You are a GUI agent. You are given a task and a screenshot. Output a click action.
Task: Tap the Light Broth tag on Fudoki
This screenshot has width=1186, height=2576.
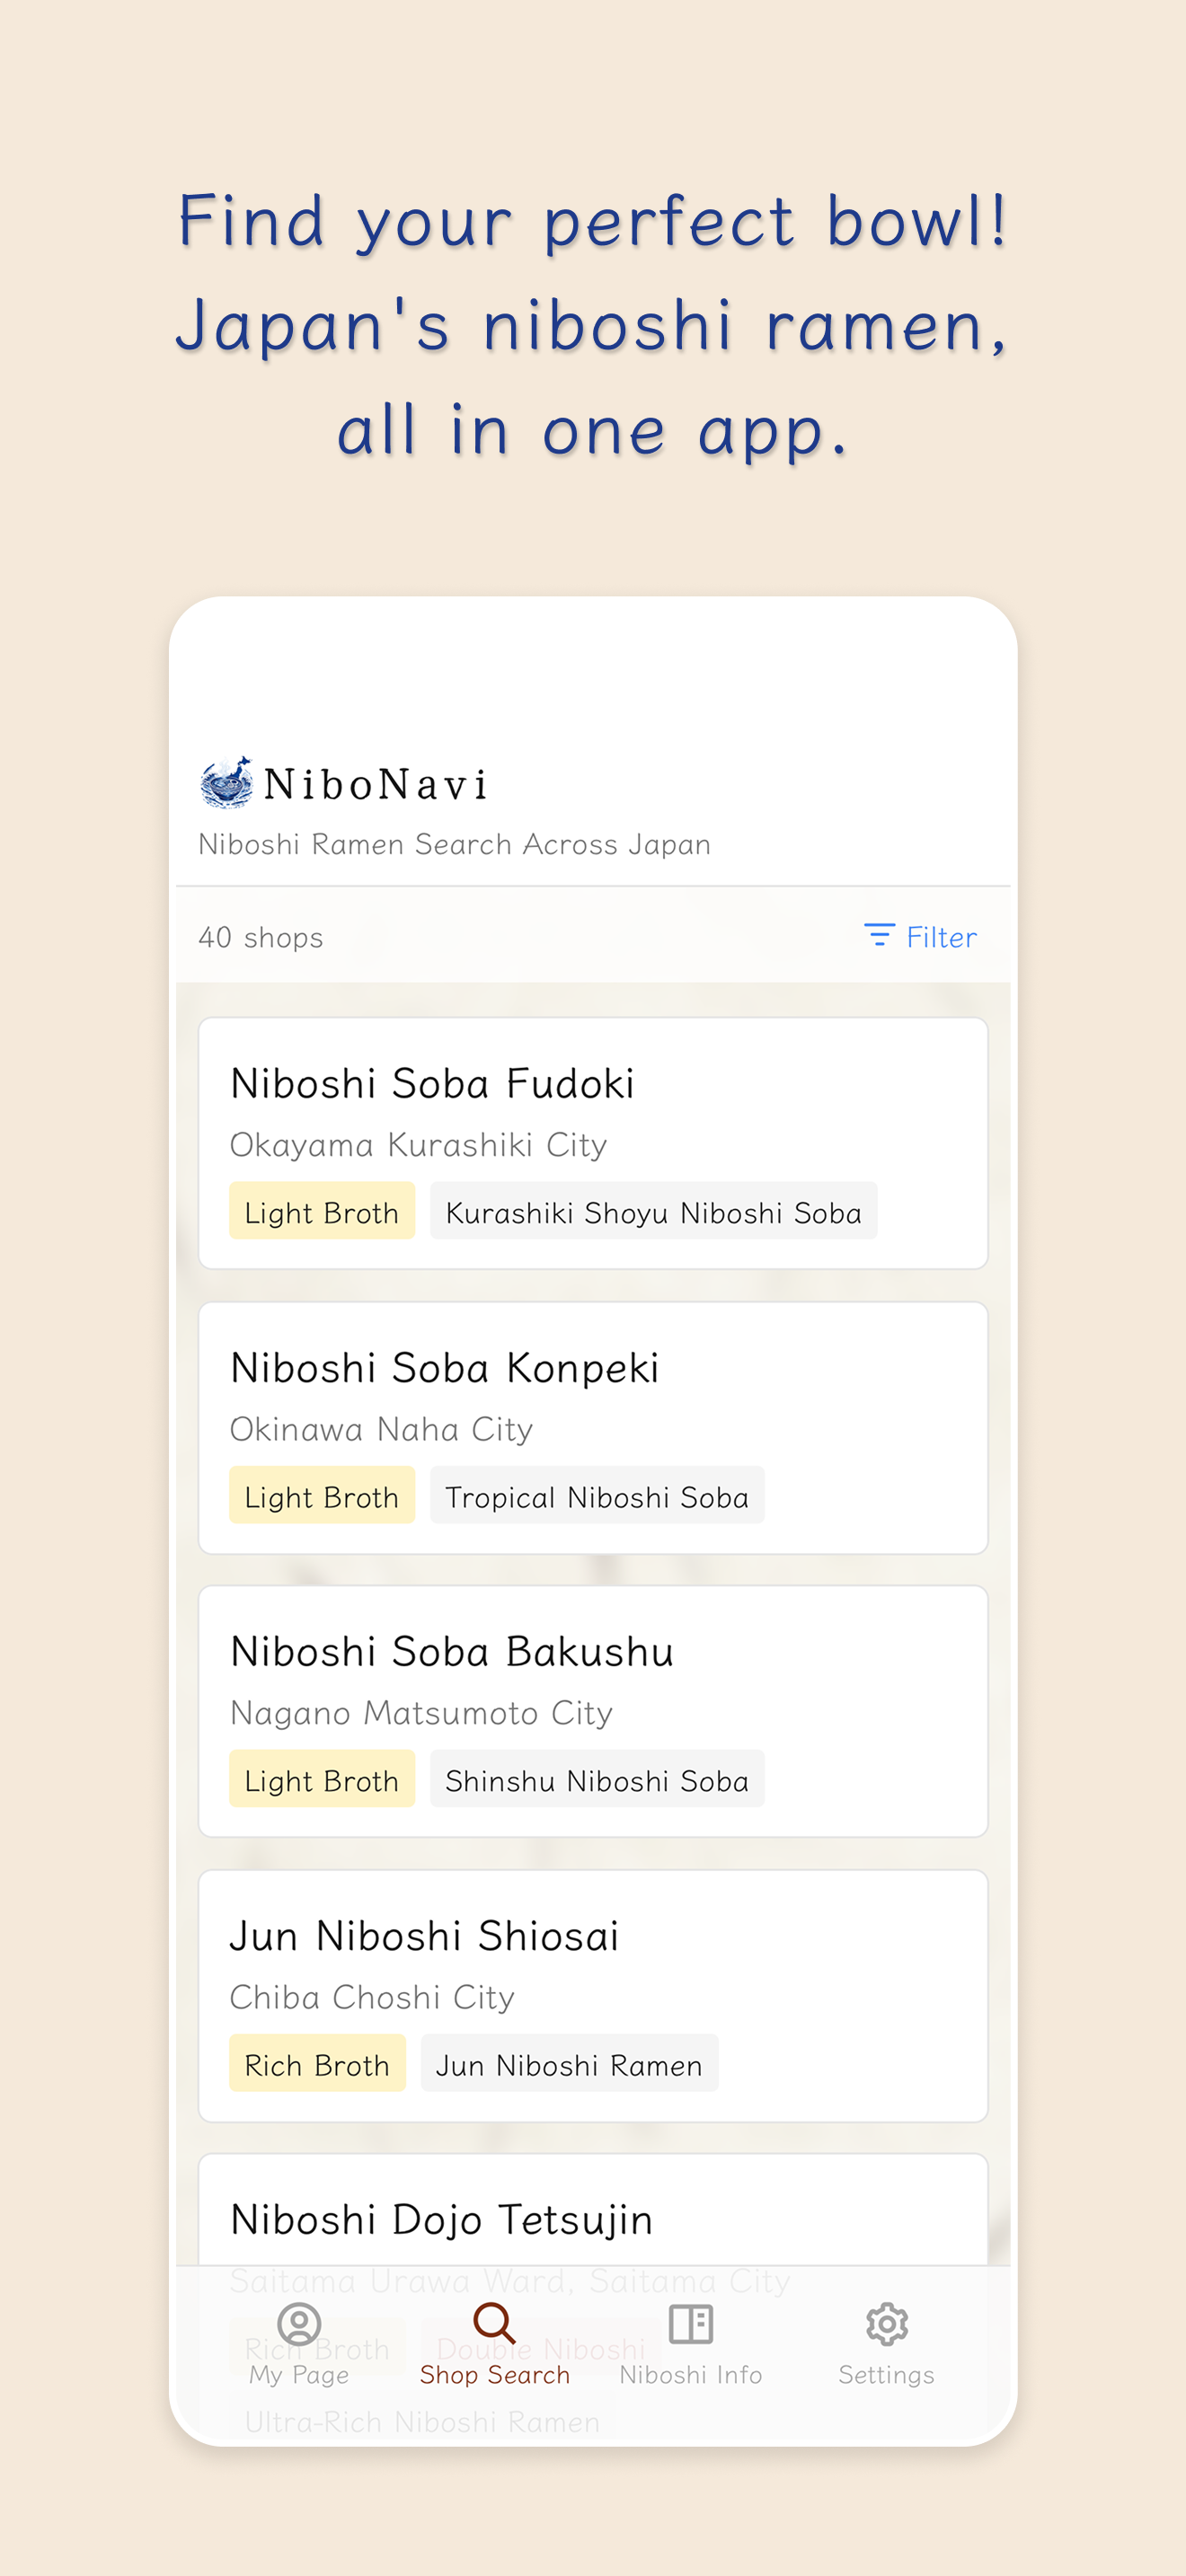point(322,1211)
